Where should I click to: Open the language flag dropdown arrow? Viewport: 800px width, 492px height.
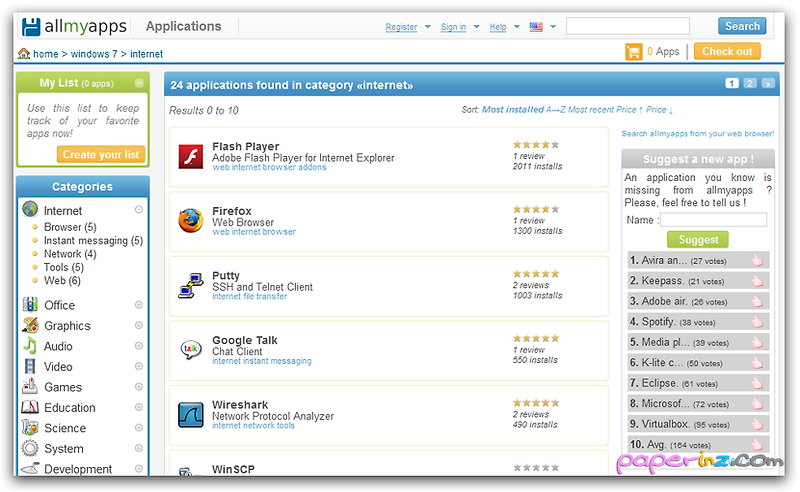tap(553, 27)
